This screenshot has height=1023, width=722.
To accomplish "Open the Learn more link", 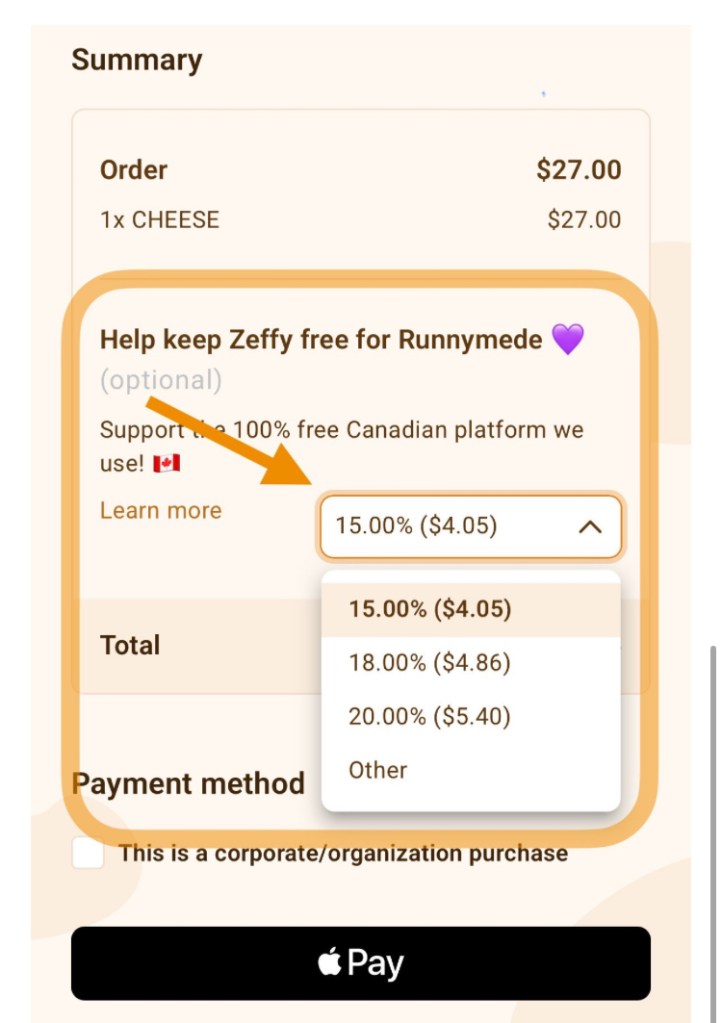I will click(x=160, y=510).
